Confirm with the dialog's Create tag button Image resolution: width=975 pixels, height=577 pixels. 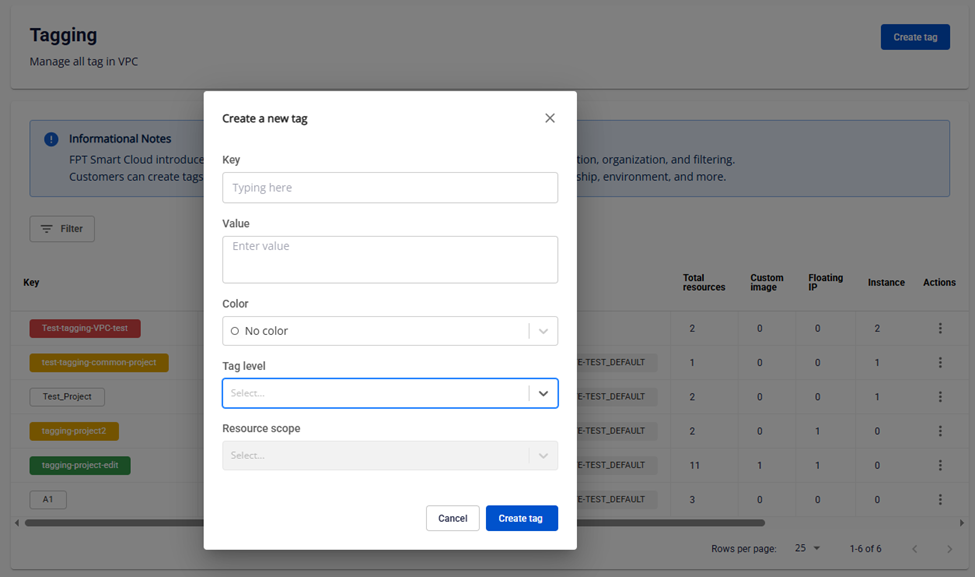coord(521,518)
